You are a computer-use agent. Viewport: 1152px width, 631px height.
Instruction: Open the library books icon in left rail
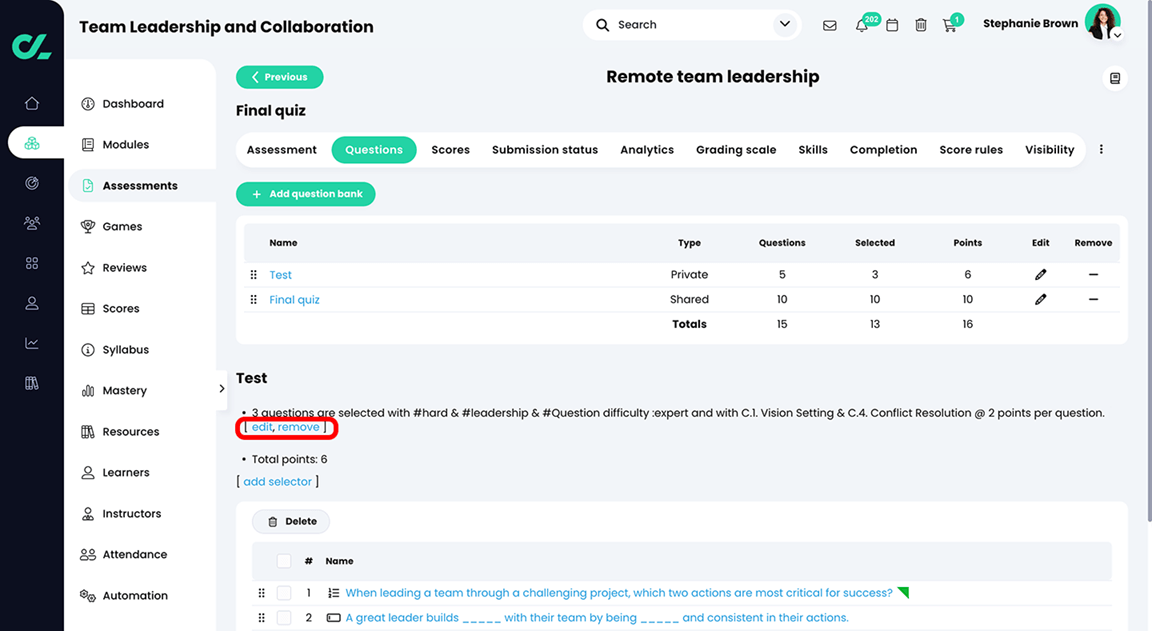(32, 383)
